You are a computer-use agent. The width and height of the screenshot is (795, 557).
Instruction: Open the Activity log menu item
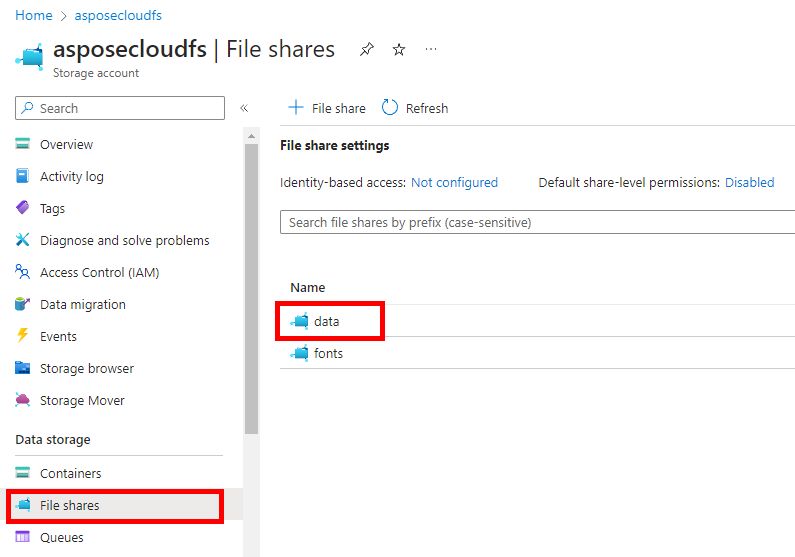pyautogui.click(x=71, y=176)
